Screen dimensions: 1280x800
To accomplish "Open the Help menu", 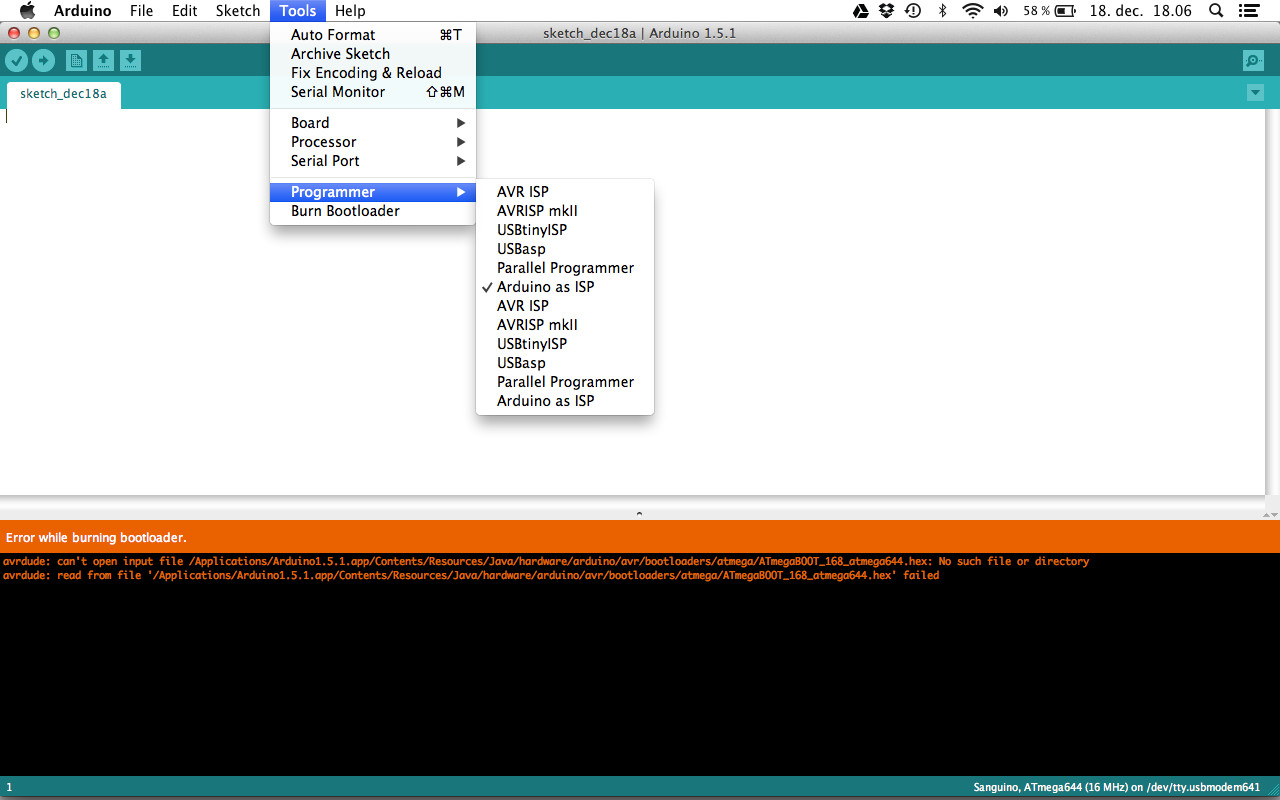I will [350, 11].
